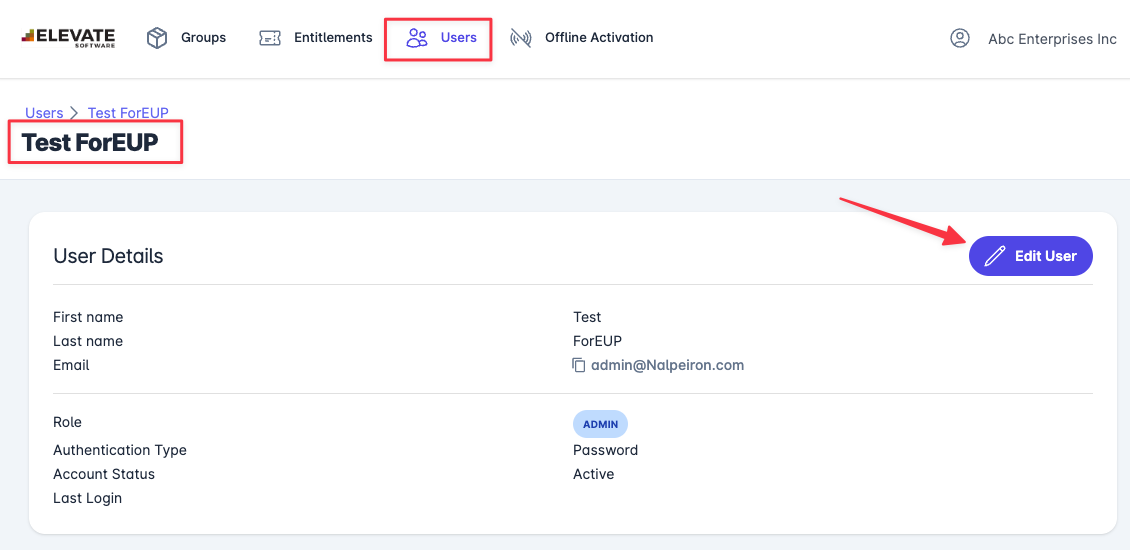Select the Users navigation label
1130x550 pixels.
pyautogui.click(x=459, y=38)
